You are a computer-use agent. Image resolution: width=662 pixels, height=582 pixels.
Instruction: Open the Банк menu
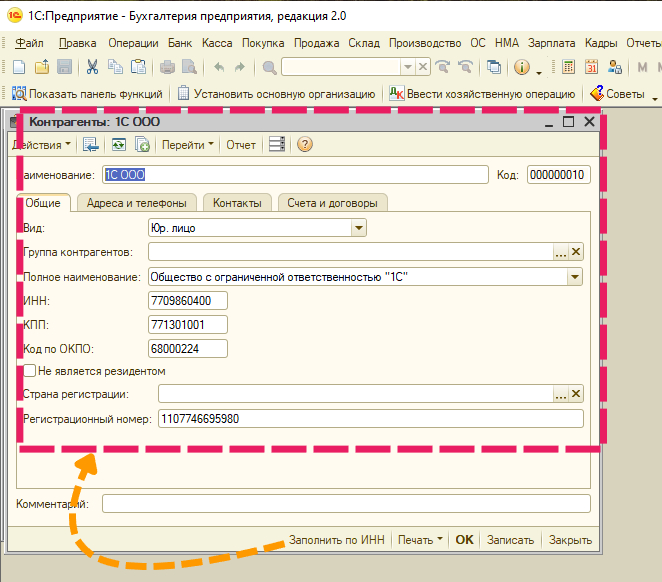[x=180, y=43]
